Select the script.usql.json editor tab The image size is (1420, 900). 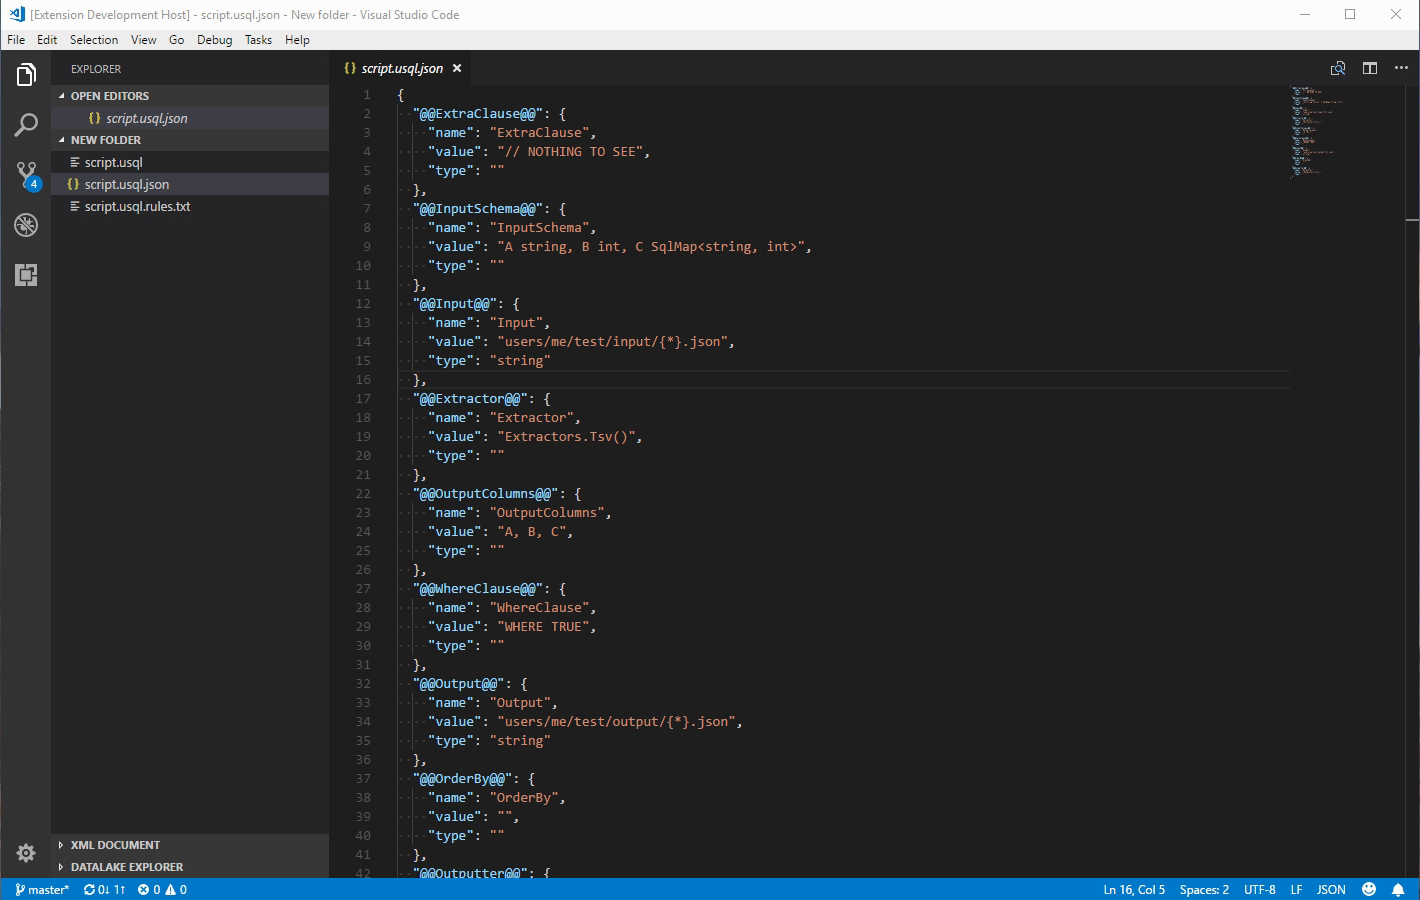402,68
